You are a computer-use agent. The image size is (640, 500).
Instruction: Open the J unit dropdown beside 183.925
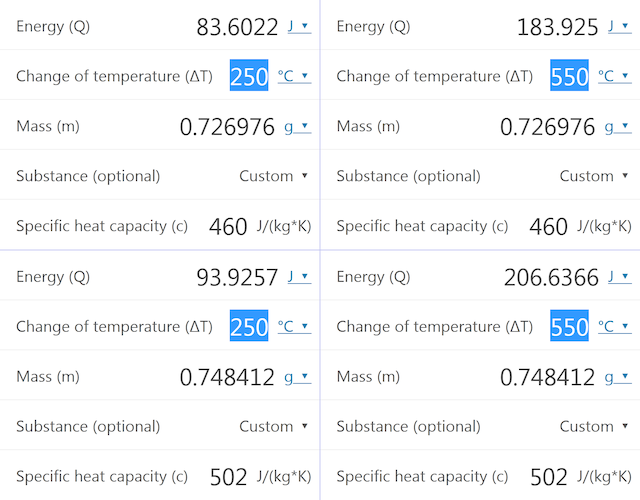tap(619, 27)
